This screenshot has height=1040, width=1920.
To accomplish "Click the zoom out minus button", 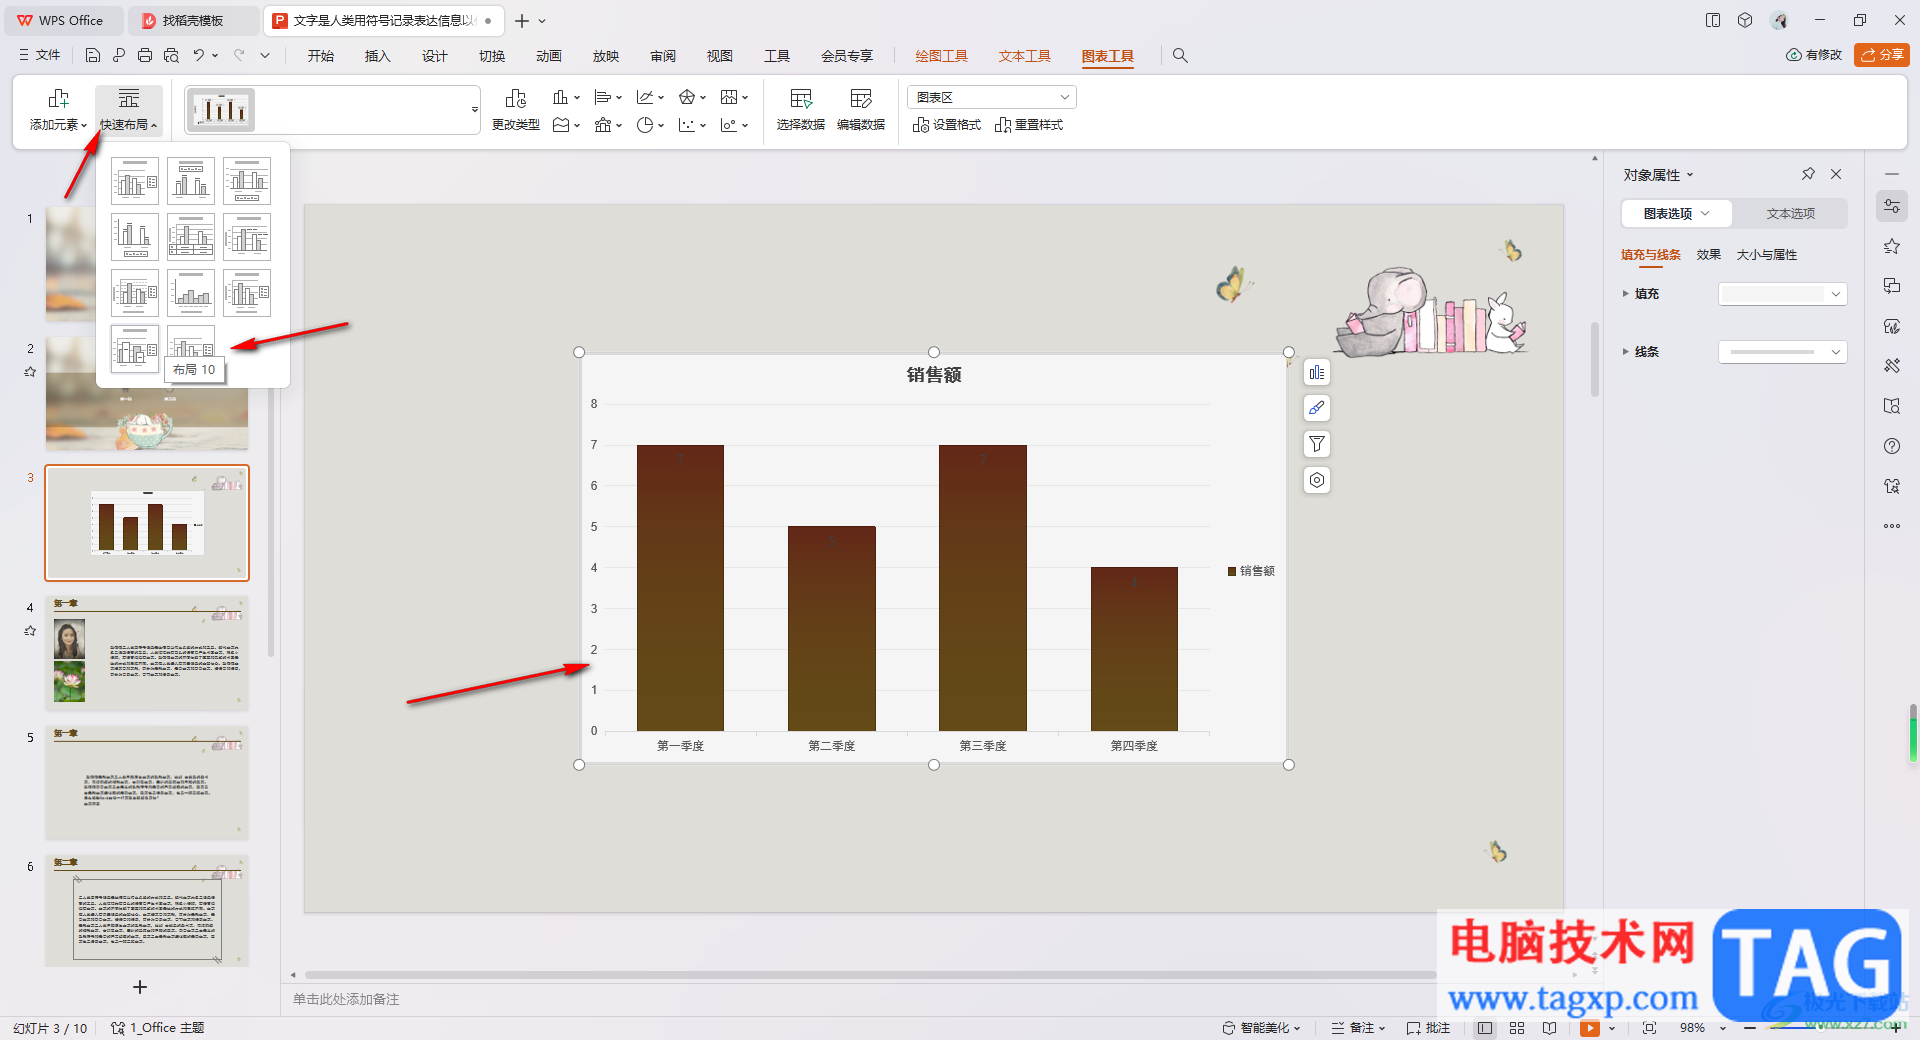I will point(1750,1028).
